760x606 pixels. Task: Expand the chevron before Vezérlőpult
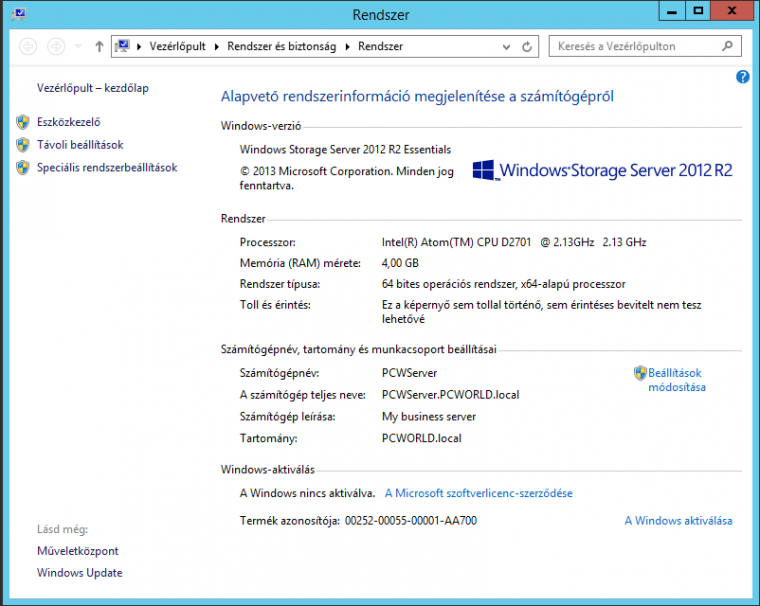(139, 47)
